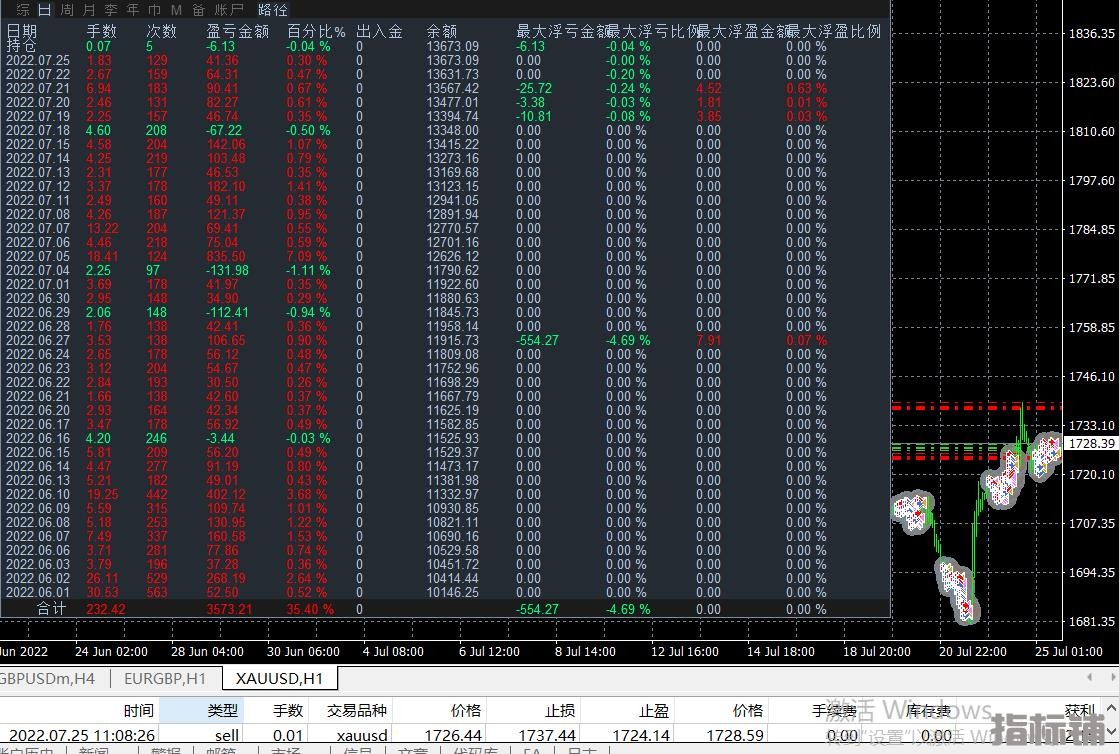1119x754 pixels.
Task: Switch to the EURGBP,H1 chart tab
Action: click(x=165, y=678)
